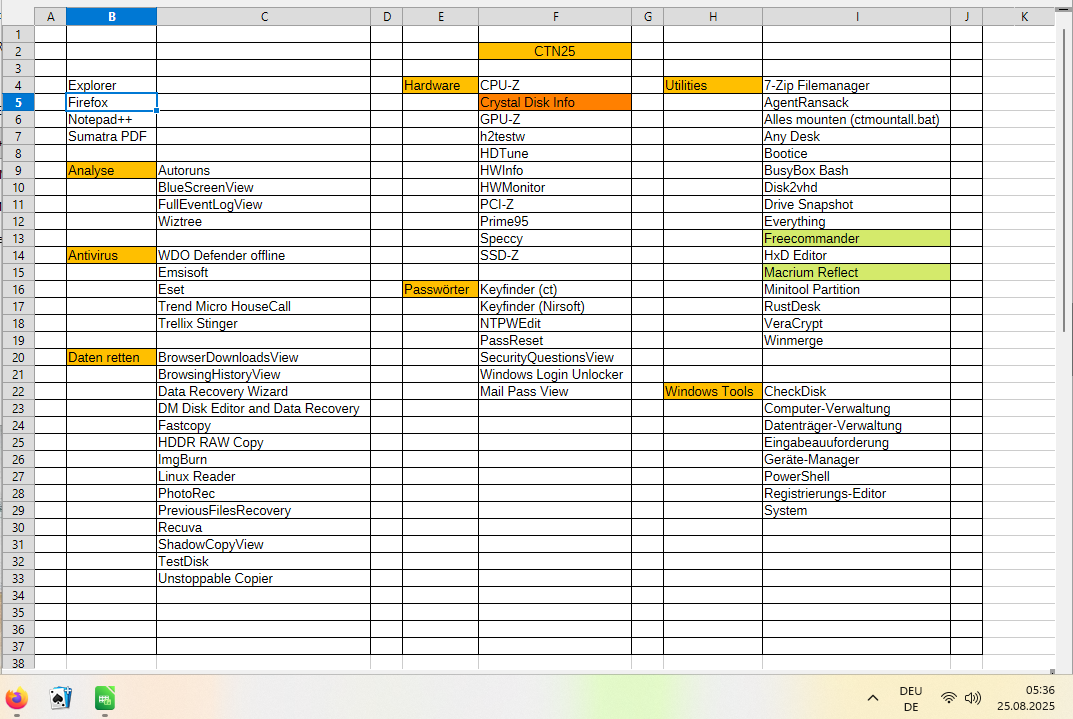Select the Firefox cell
Image resolution: width=1073 pixels, height=719 pixels.
pos(112,103)
